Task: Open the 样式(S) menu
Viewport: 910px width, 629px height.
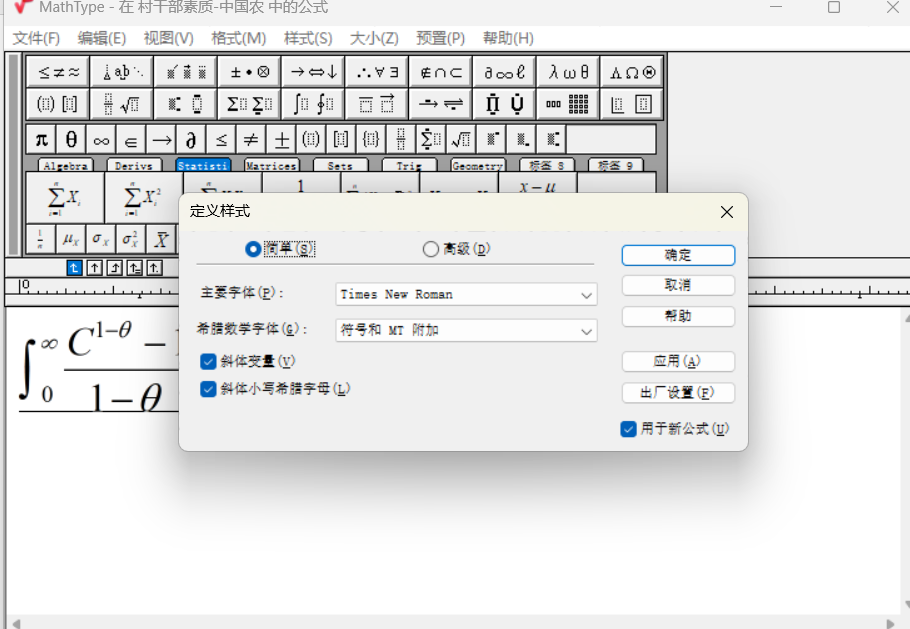Action: click(x=308, y=38)
